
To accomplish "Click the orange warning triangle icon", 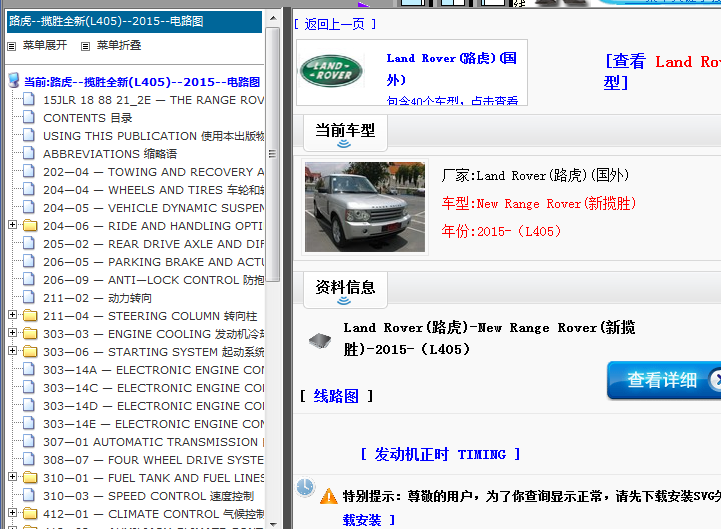I will click(x=328, y=496).
